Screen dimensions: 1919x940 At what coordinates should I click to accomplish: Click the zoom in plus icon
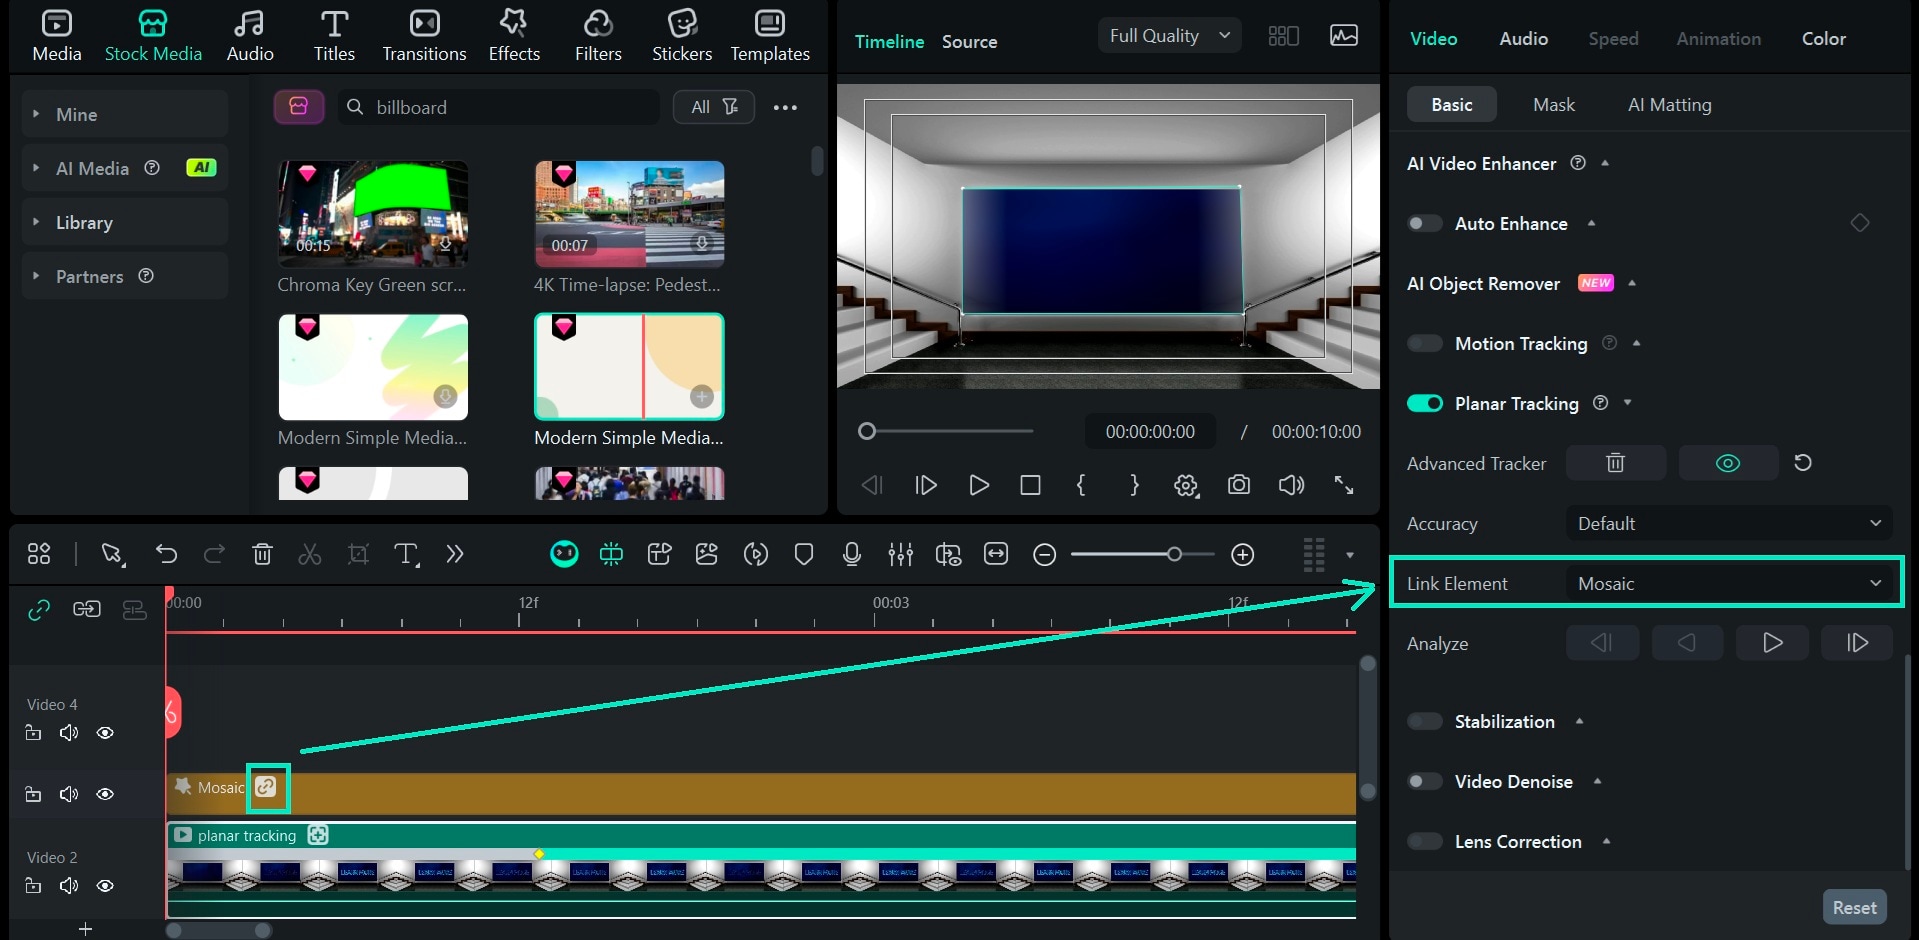(x=1242, y=555)
